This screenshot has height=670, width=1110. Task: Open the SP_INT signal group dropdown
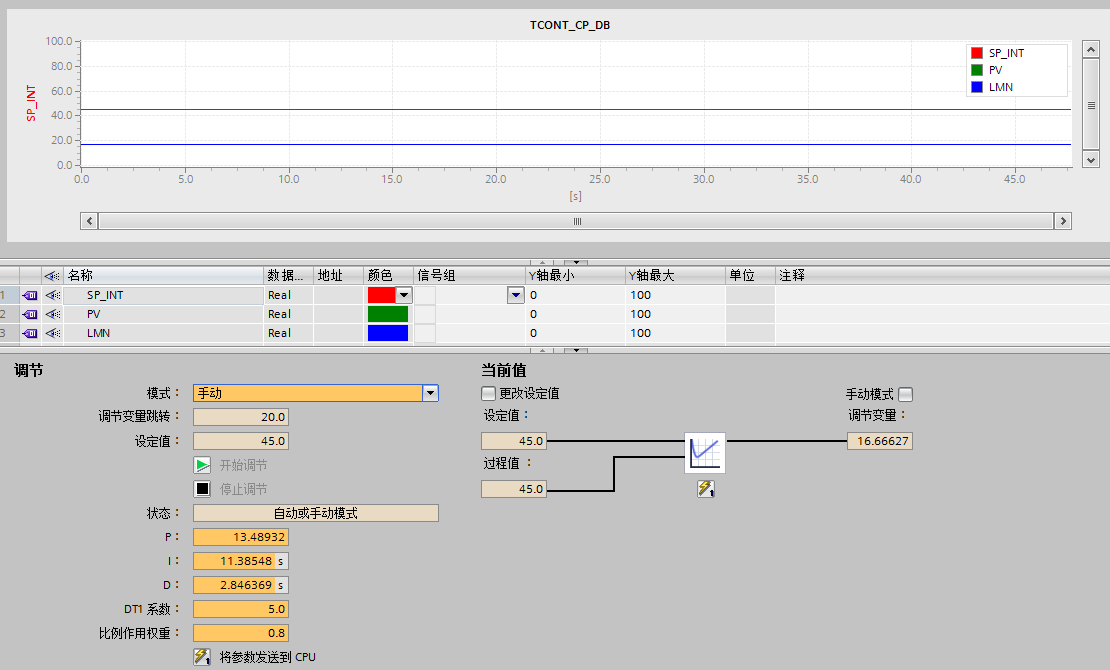click(515, 295)
